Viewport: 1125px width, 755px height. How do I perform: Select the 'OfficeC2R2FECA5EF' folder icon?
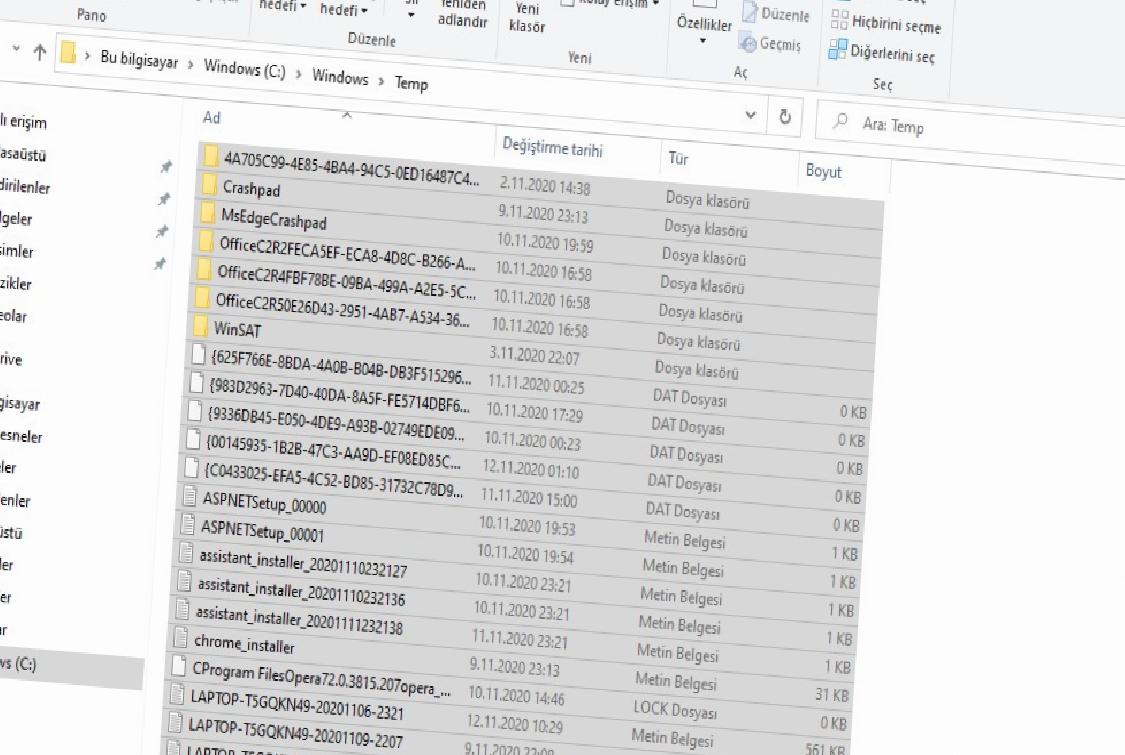pos(205,241)
